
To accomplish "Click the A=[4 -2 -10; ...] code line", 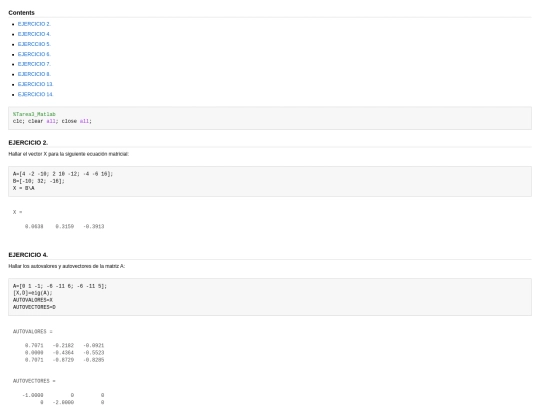I will pos(63,174).
